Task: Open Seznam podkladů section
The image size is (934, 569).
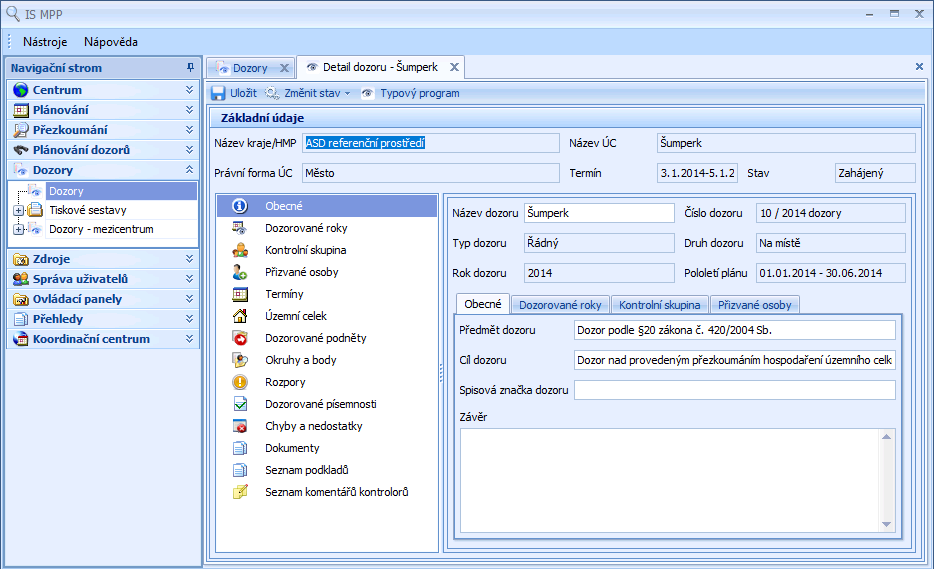Action: 326,470
